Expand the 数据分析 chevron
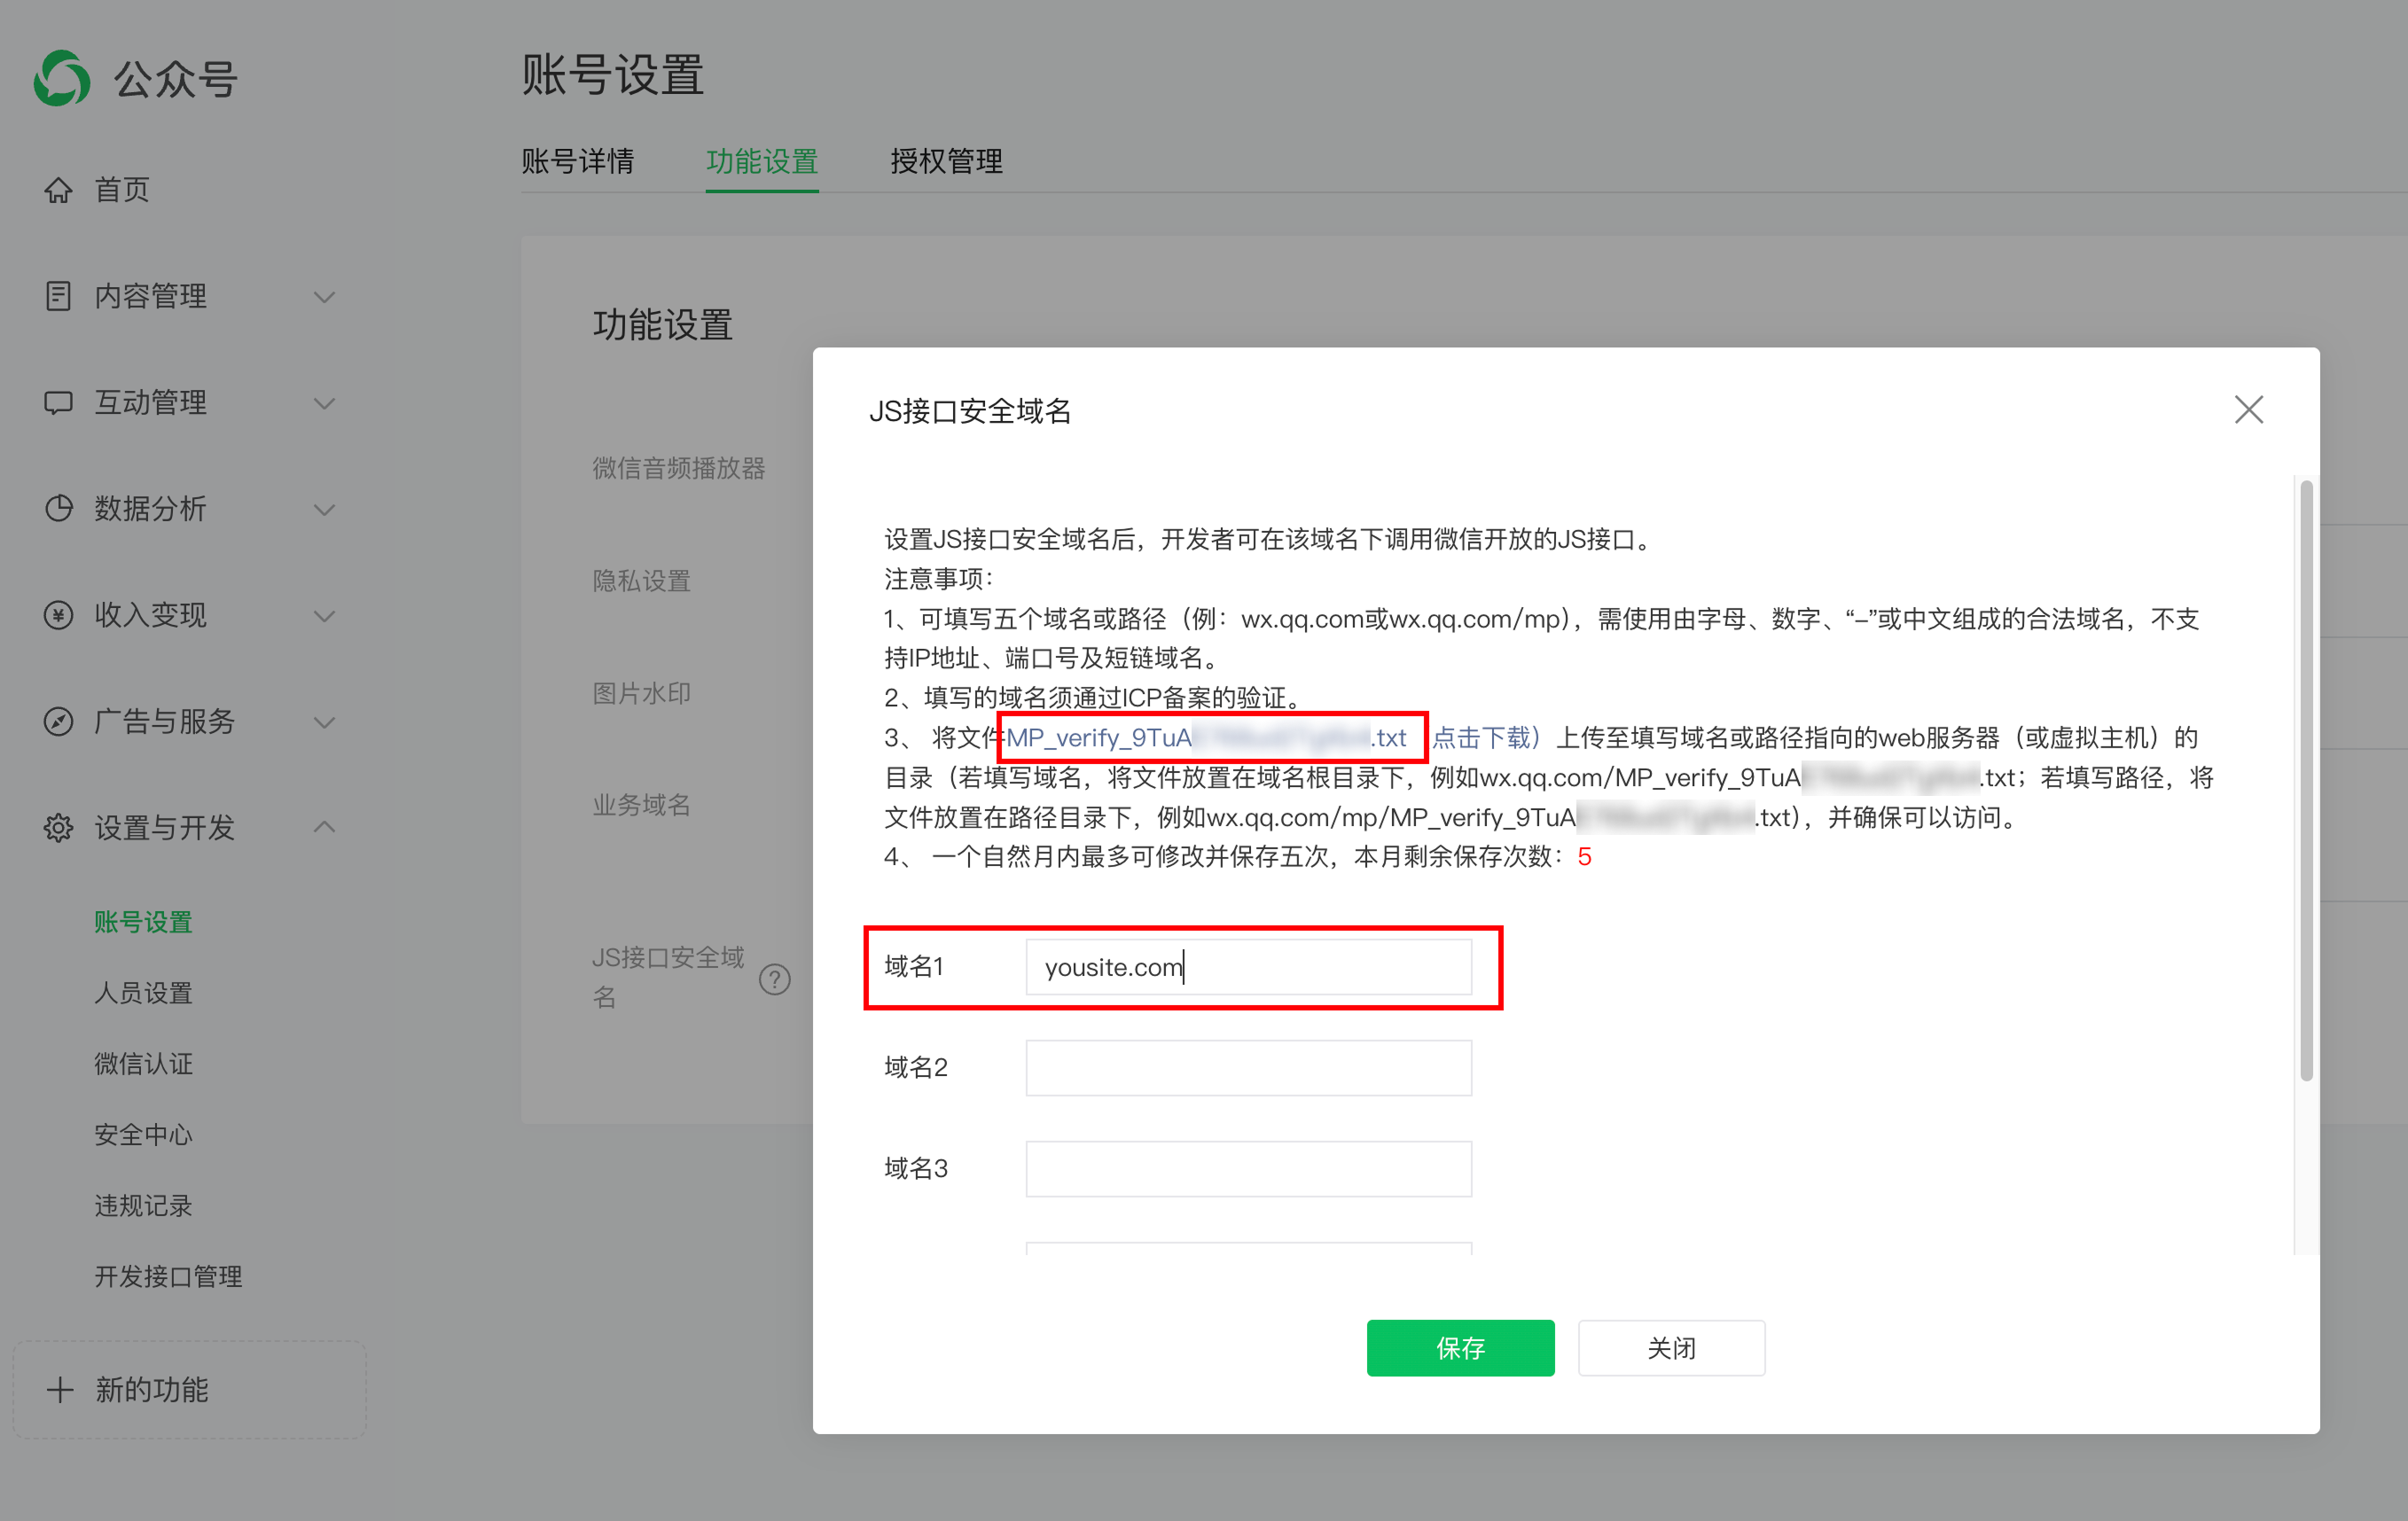The width and height of the screenshot is (2408, 1521). pos(324,510)
